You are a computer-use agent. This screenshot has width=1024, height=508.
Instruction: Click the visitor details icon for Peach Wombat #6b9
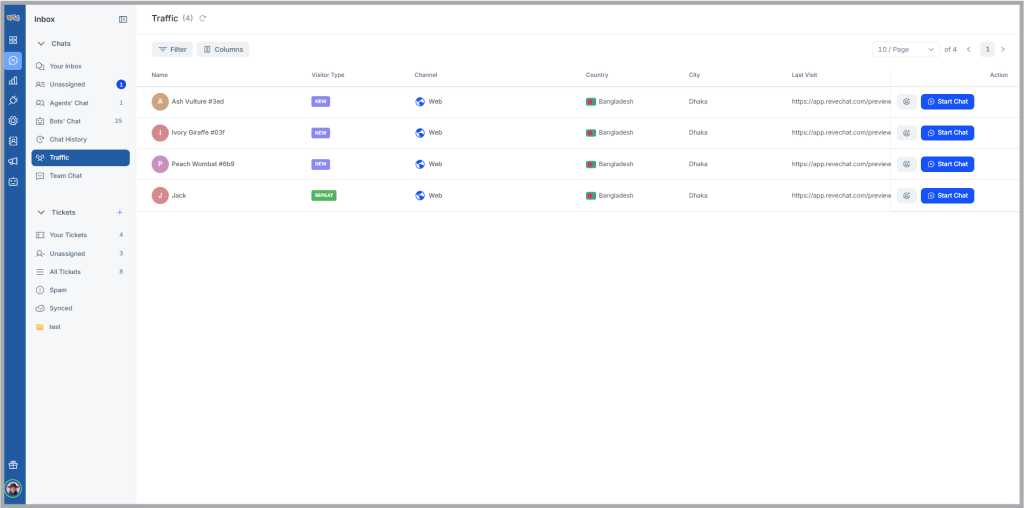[906, 165]
